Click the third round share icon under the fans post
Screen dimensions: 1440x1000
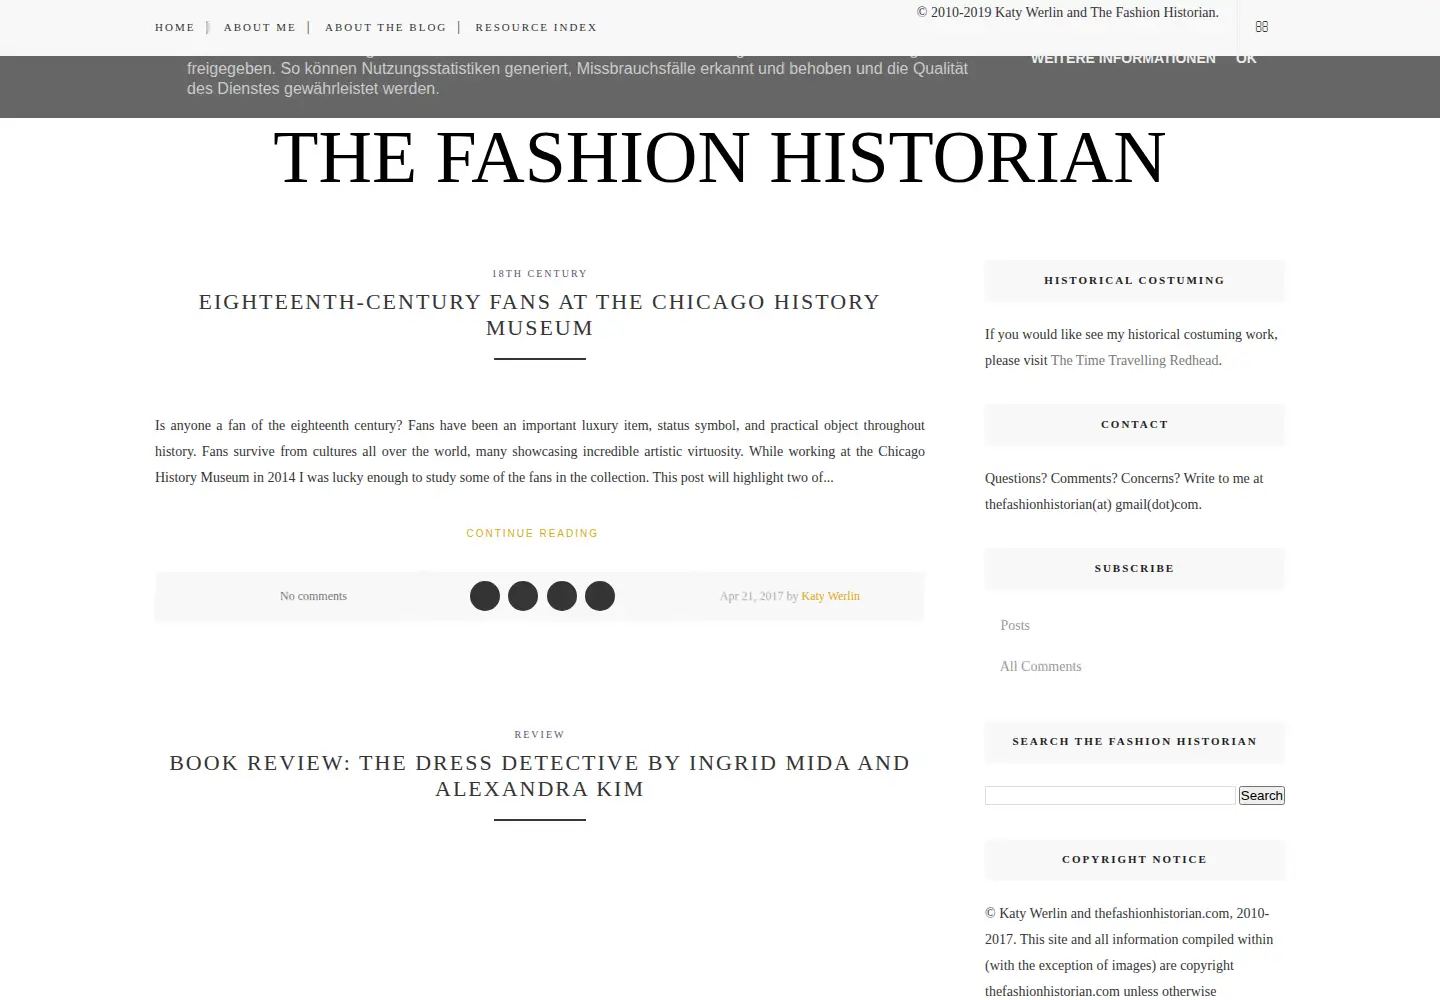click(562, 596)
